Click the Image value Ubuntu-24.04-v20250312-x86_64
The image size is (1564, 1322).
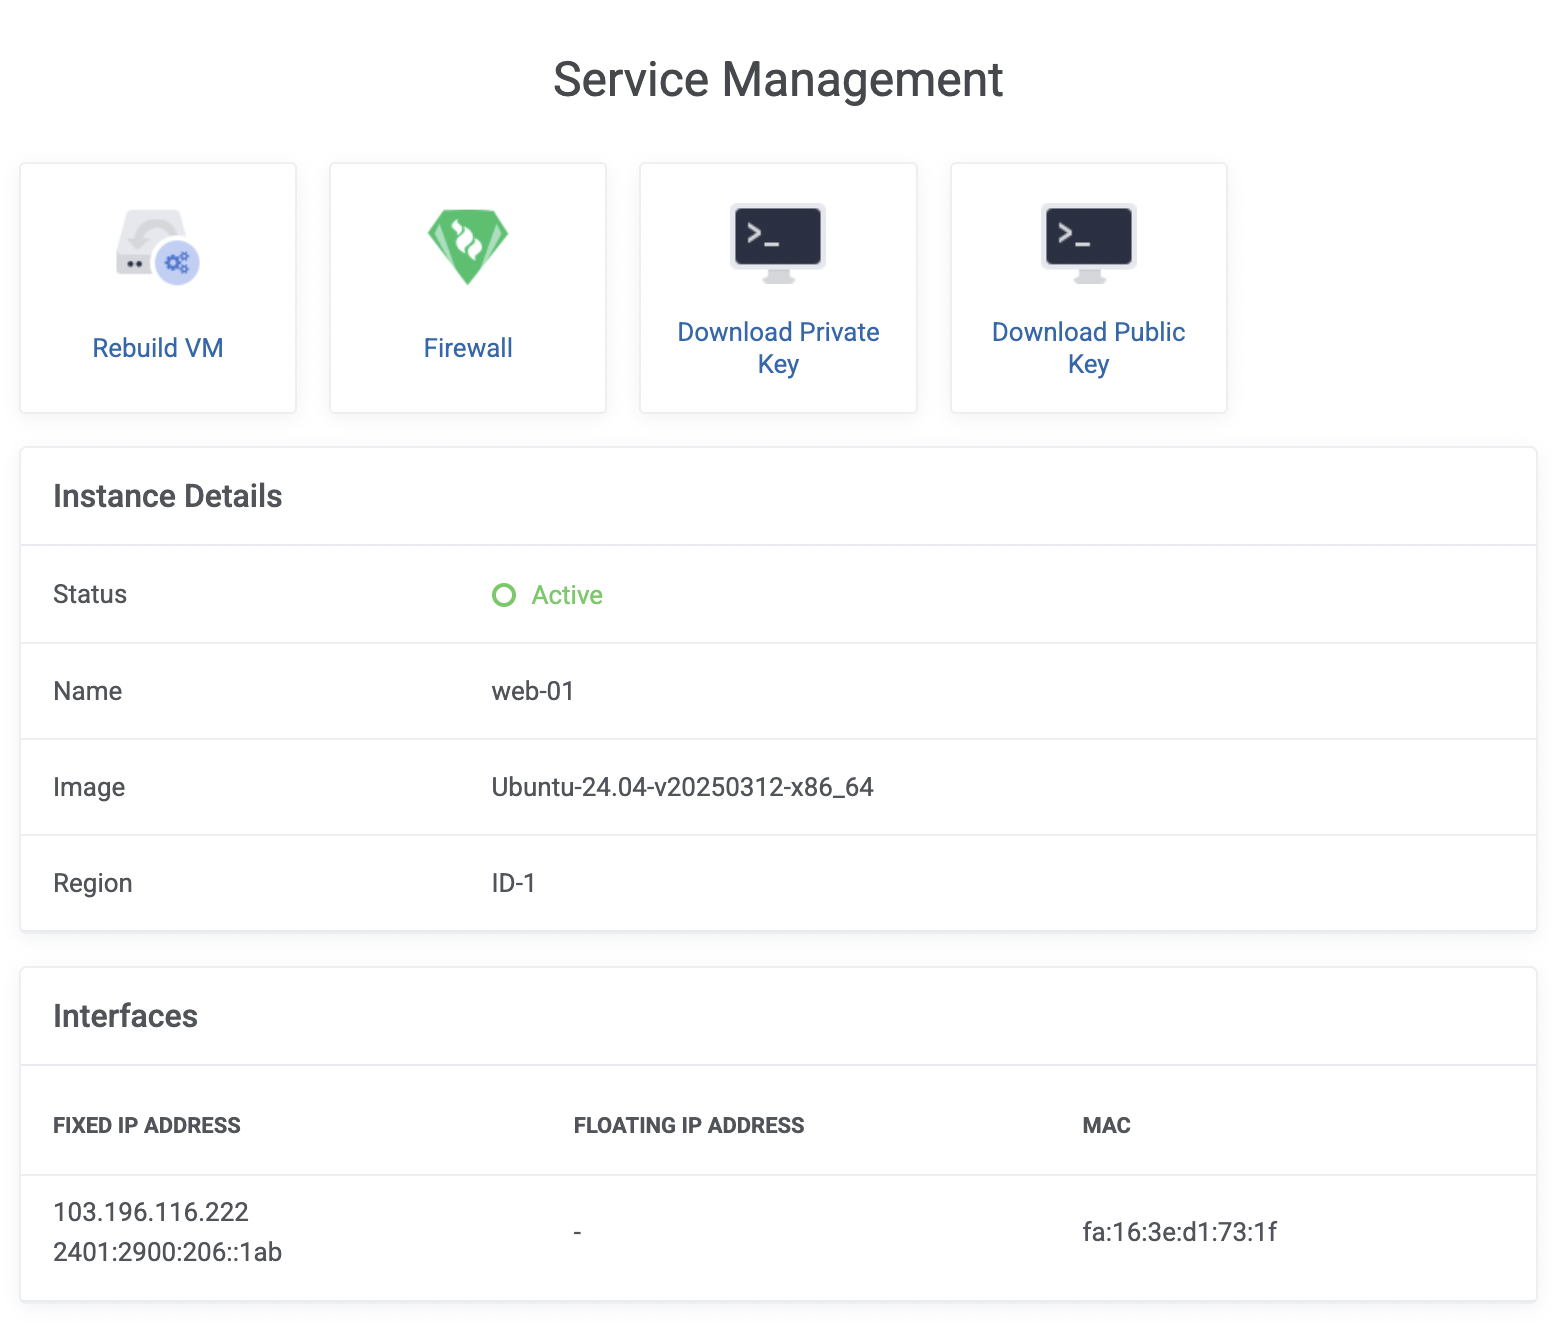click(682, 787)
